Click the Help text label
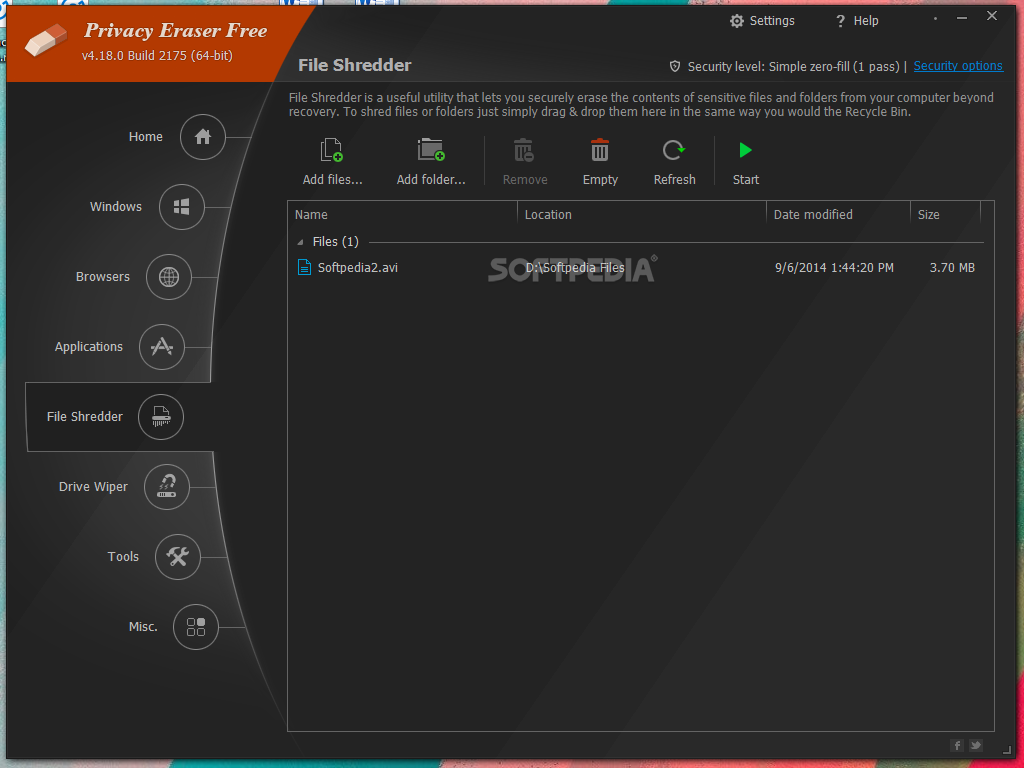 click(x=866, y=21)
